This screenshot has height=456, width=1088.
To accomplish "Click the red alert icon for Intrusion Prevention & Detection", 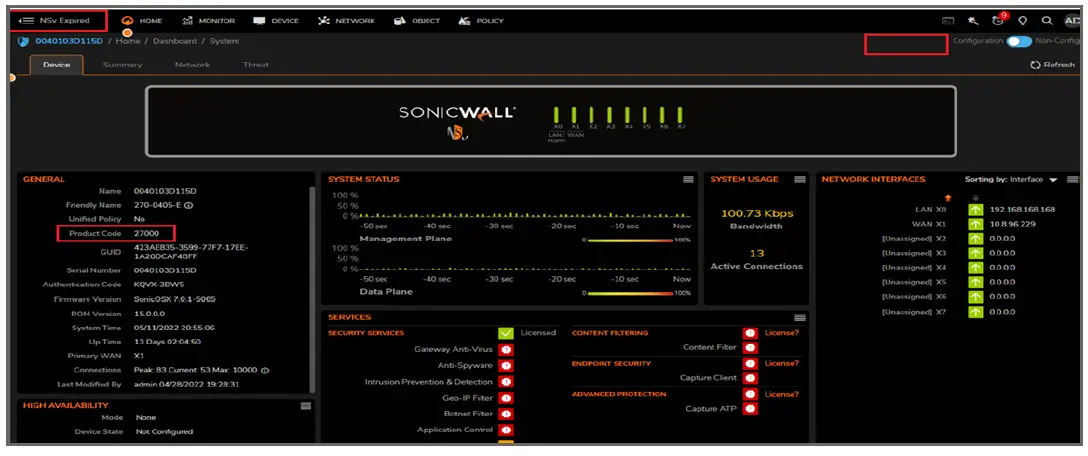I will pos(506,382).
